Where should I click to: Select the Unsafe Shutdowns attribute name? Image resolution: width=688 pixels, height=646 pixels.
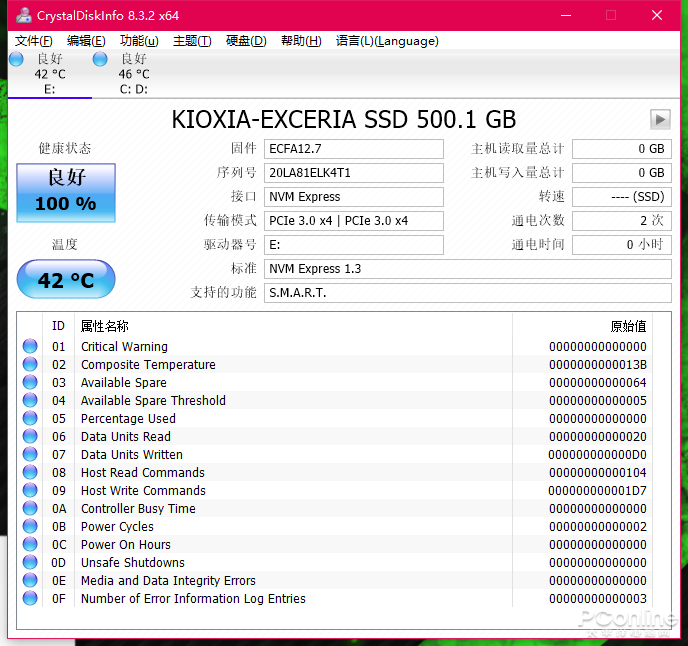(133, 563)
